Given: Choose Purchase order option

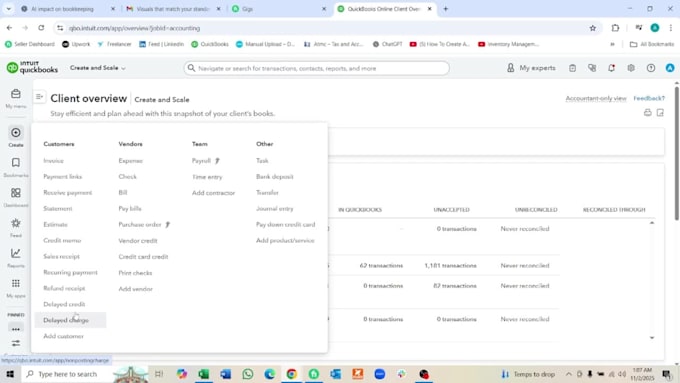Looking at the screenshot, I should pyautogui.click(x=140, y=225).
